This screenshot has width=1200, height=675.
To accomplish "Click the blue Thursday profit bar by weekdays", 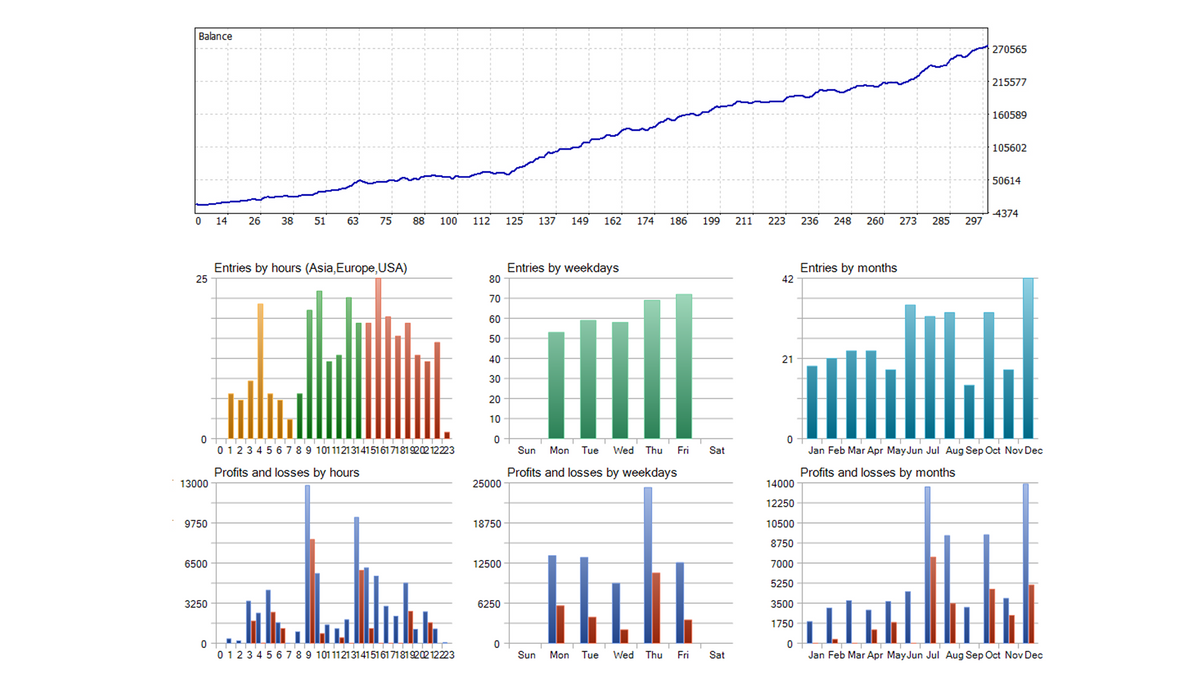I will tap(648, 565).
